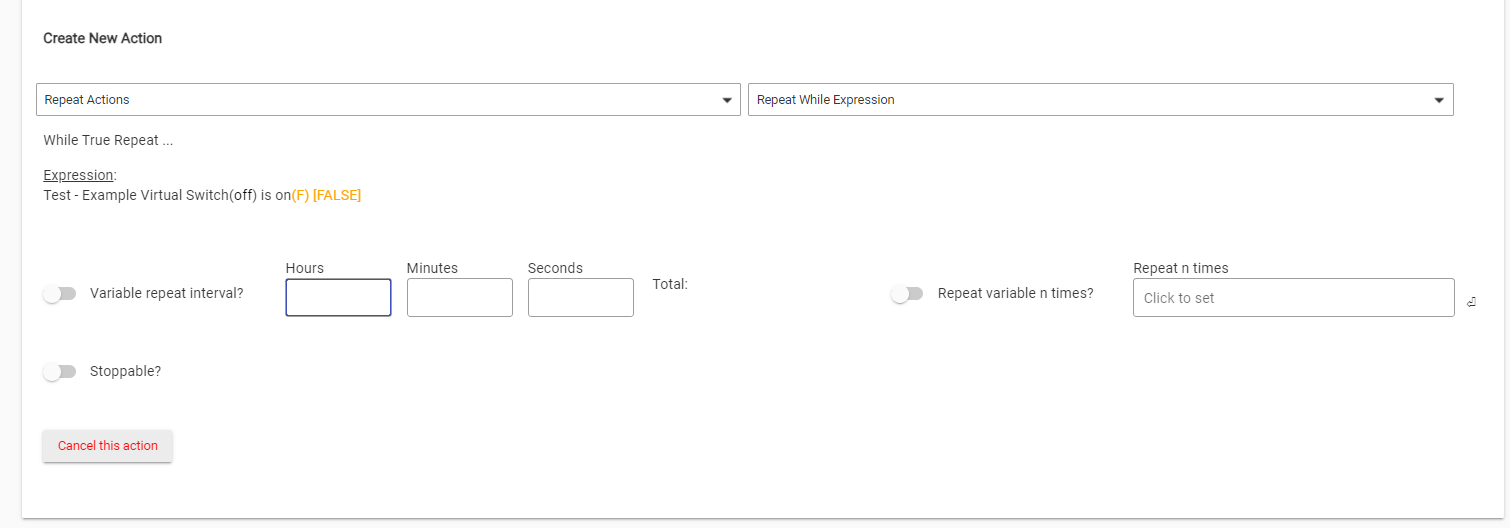Select the Seconds input box

(580, 298)
